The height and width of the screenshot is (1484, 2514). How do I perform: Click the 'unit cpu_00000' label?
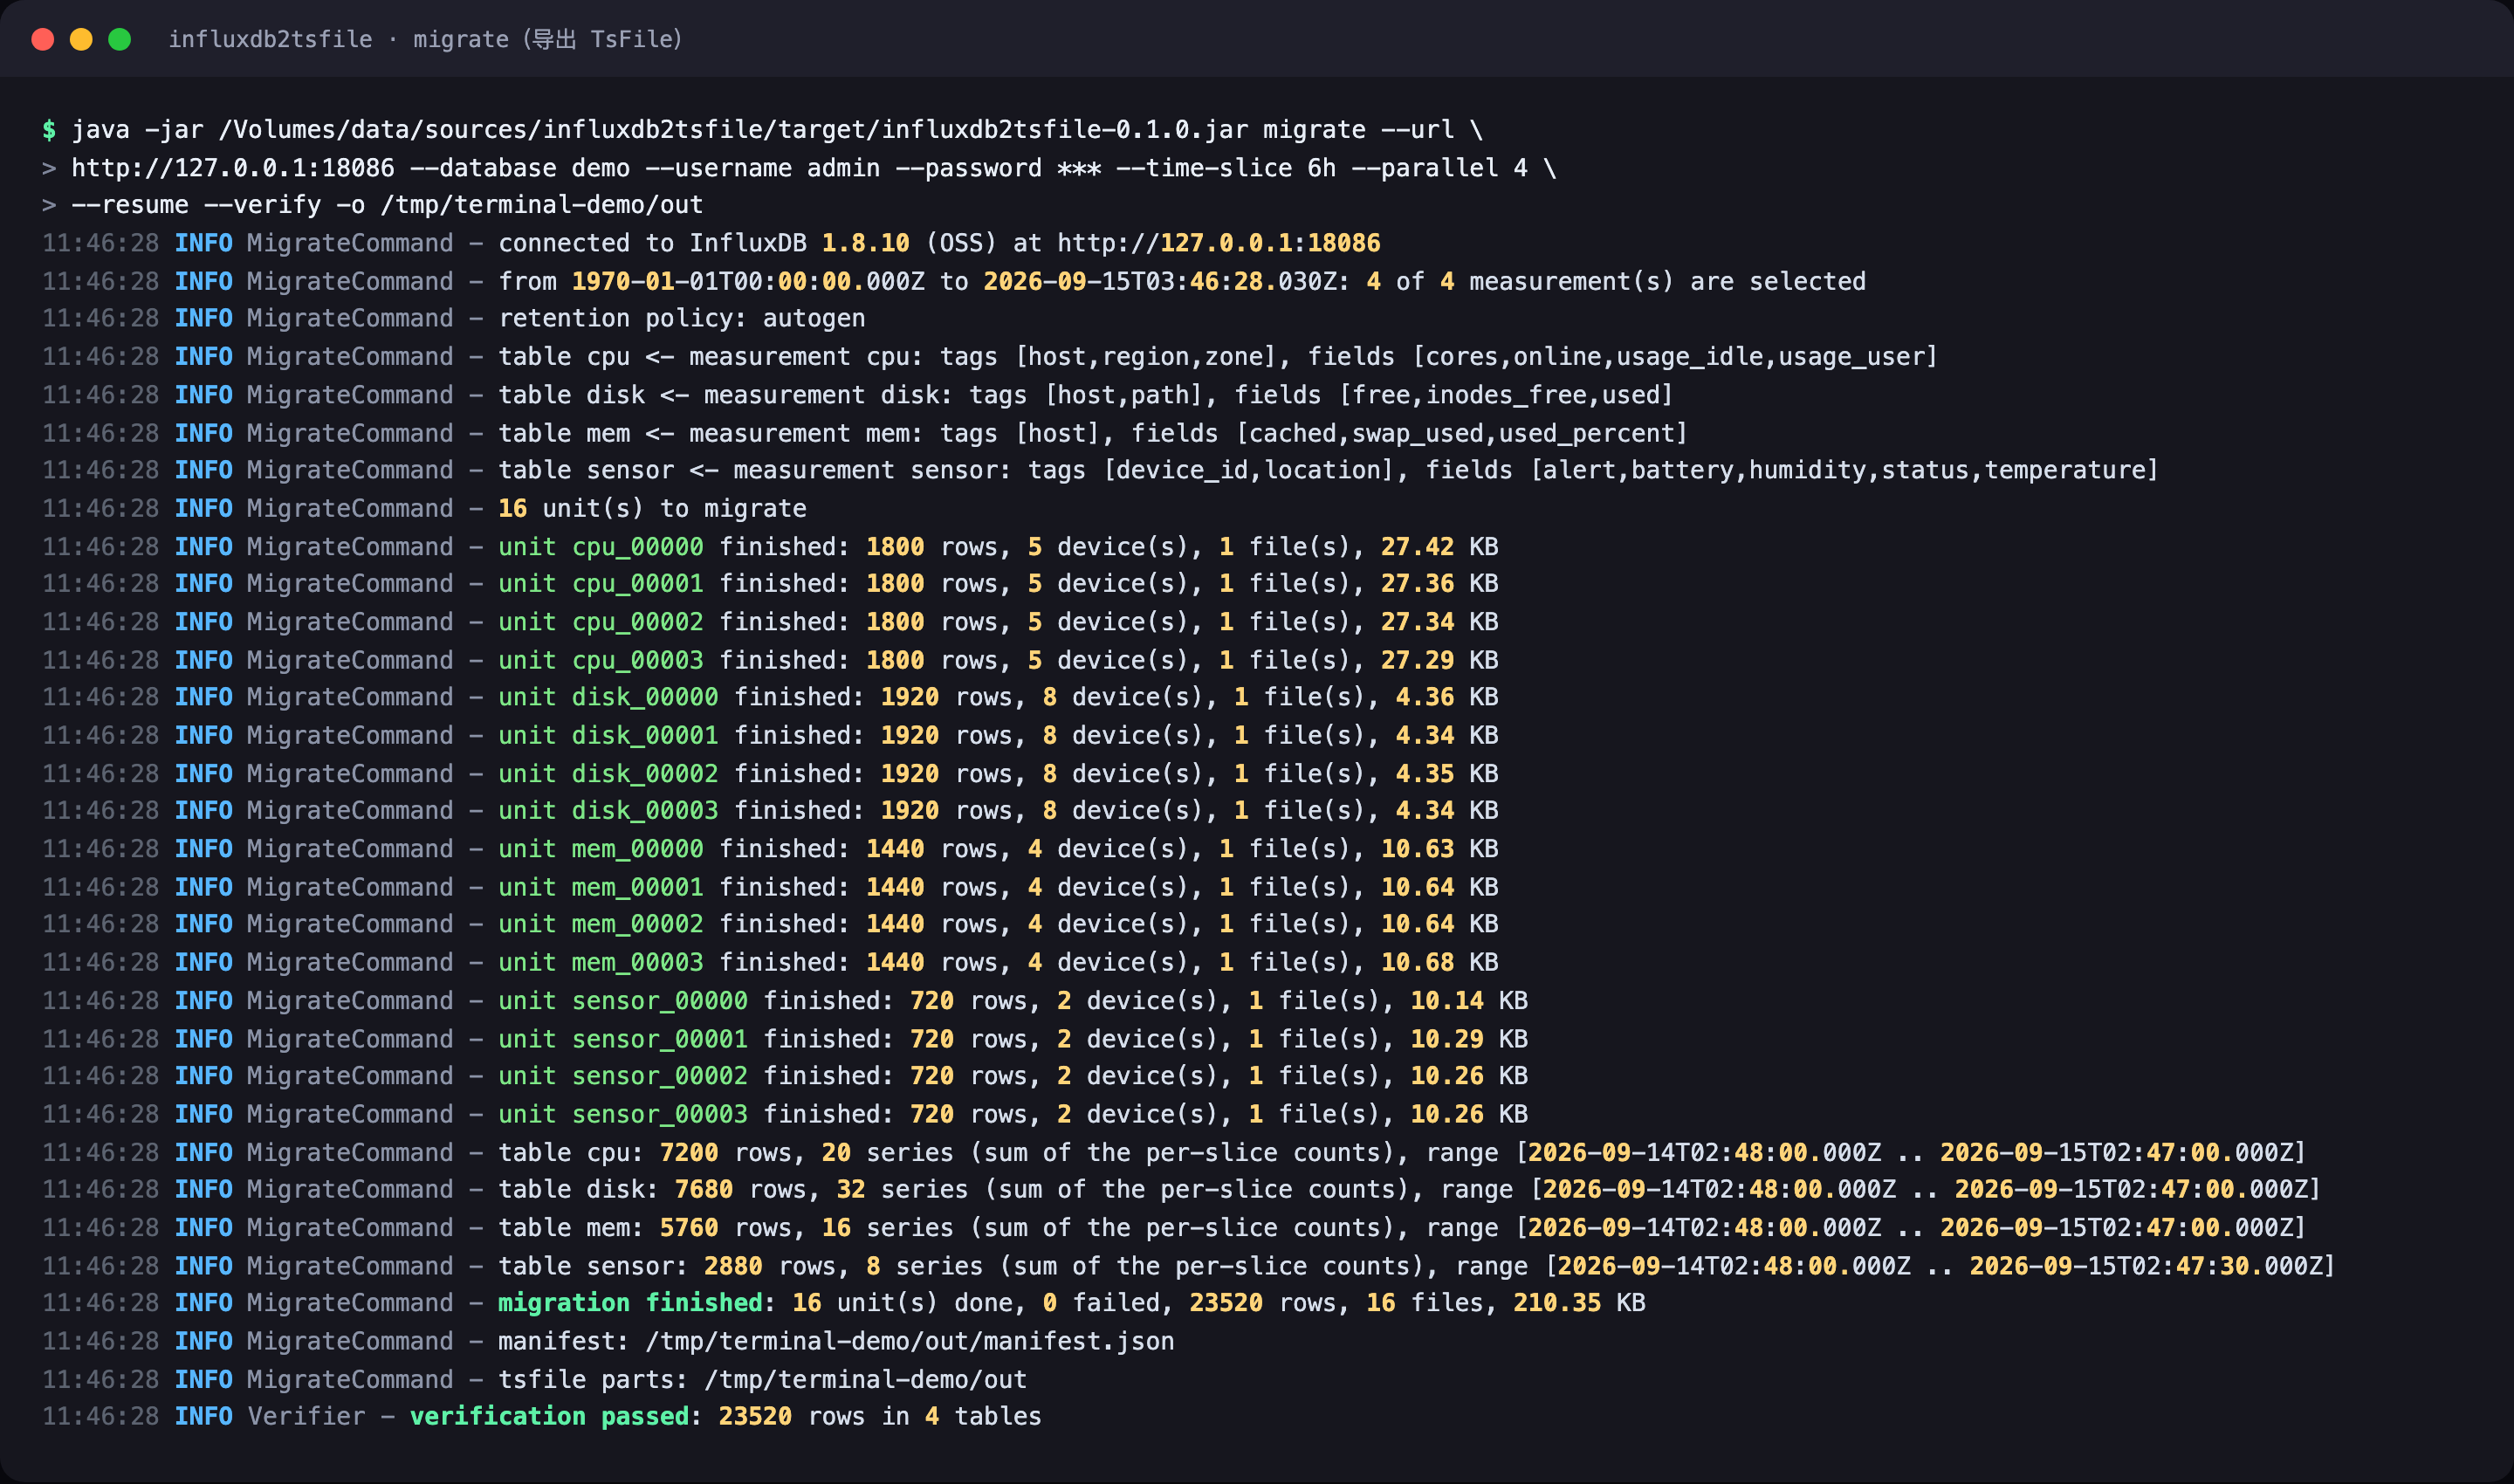[x=601, y=547]
